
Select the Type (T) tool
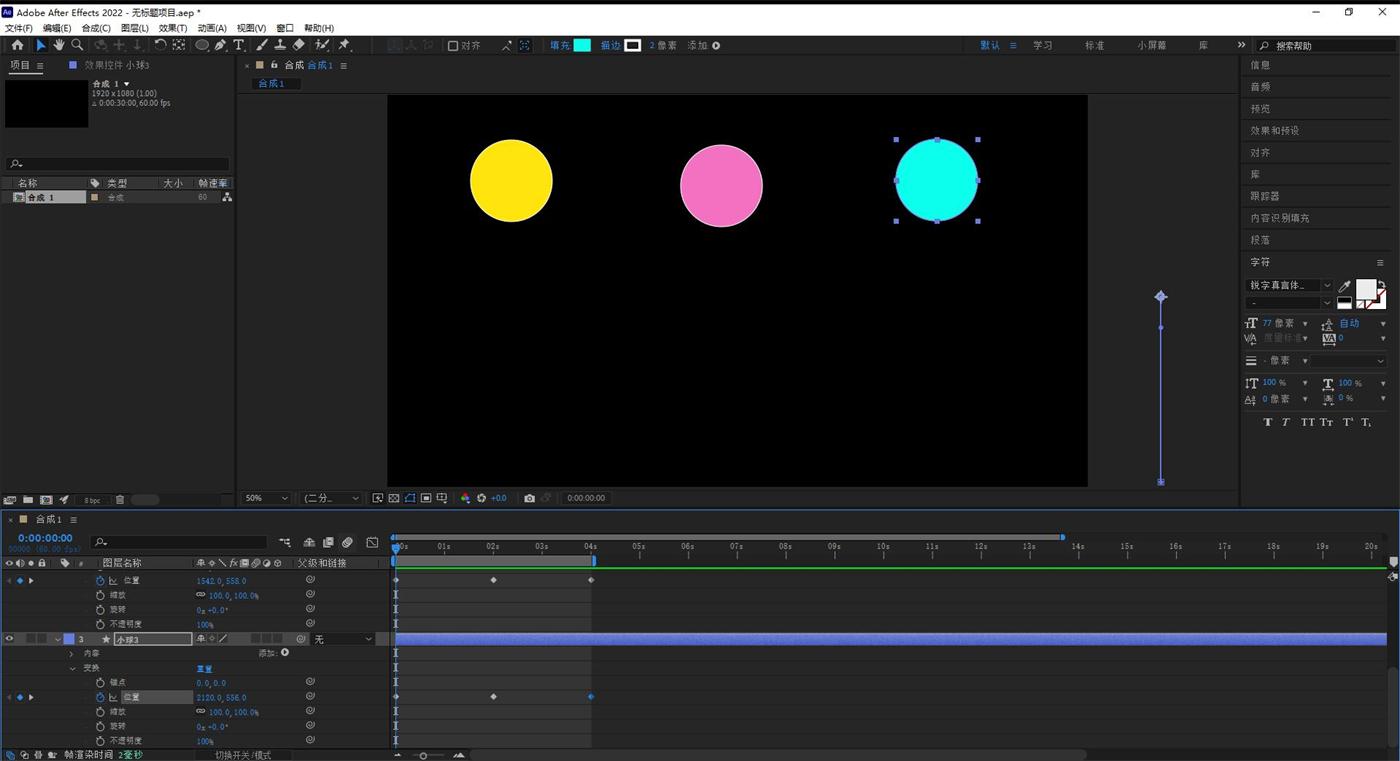[x=239, y=45]
